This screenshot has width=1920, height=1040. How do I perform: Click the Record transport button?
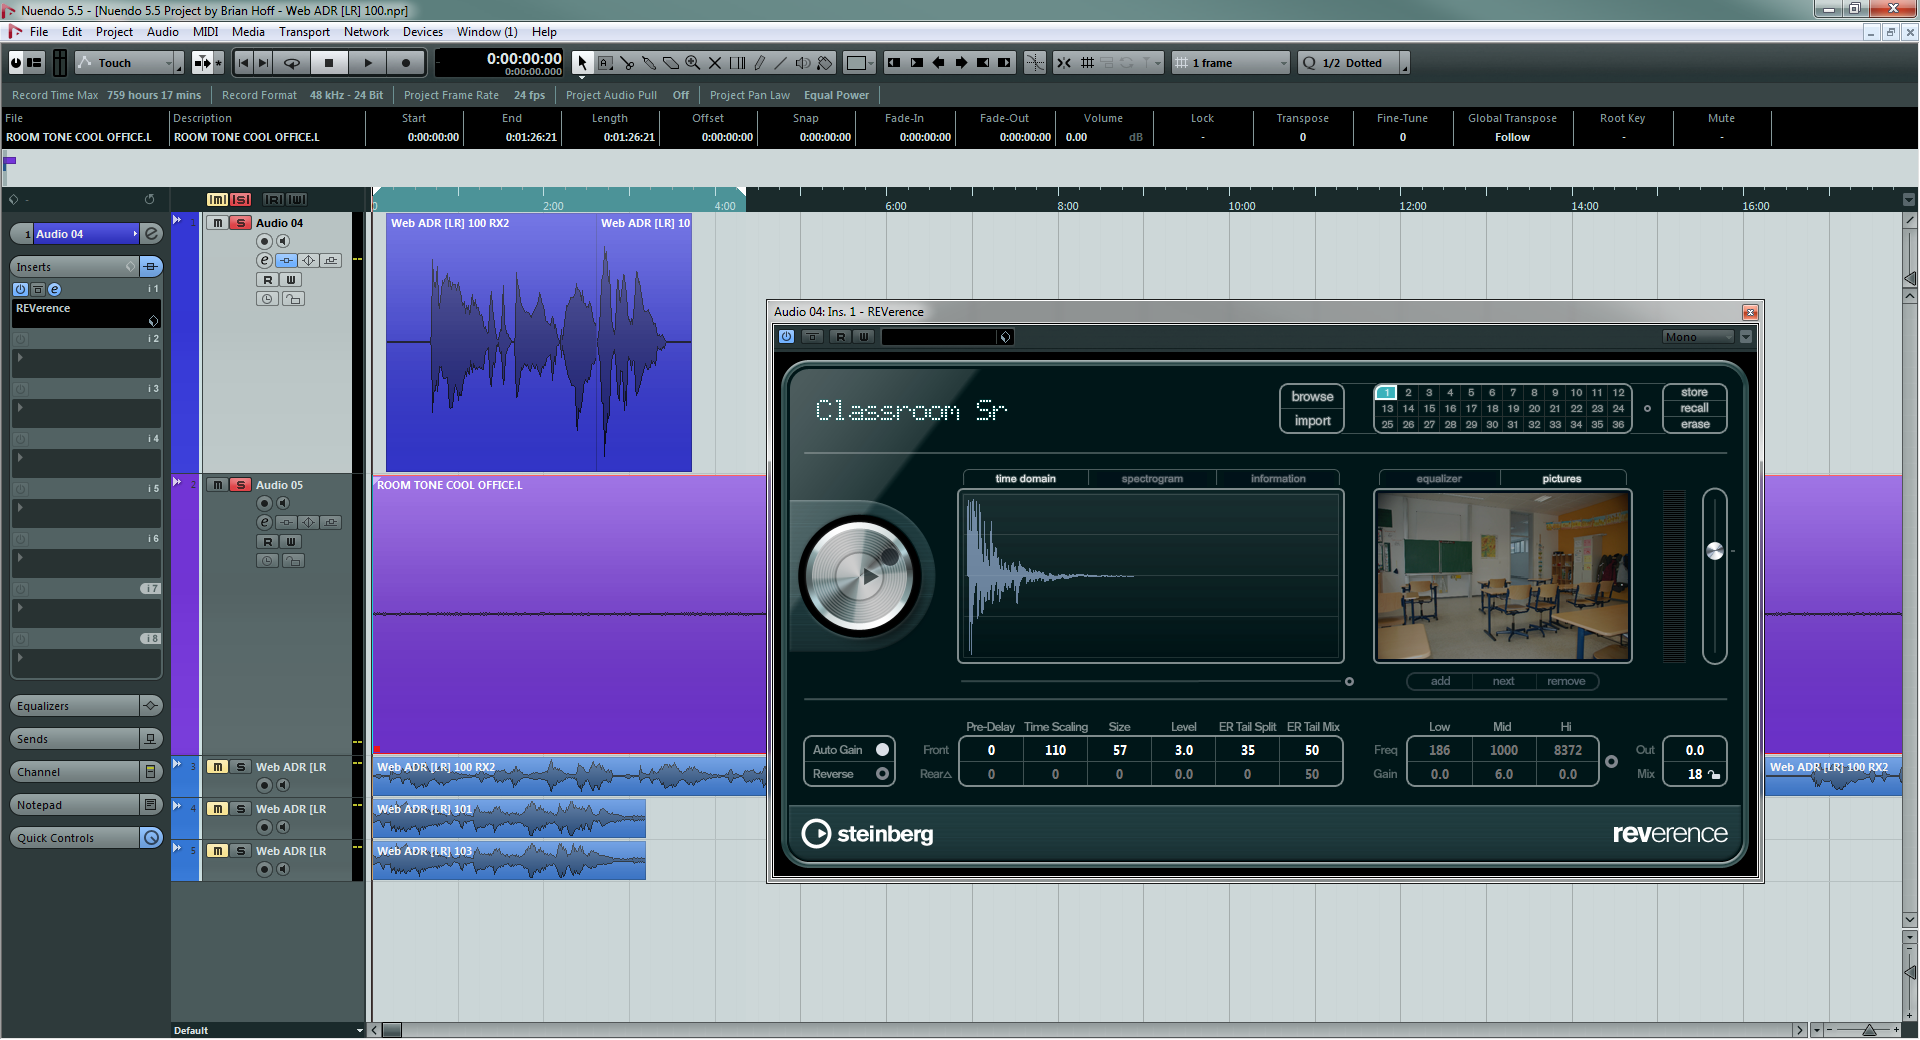(x=406, y=63)
